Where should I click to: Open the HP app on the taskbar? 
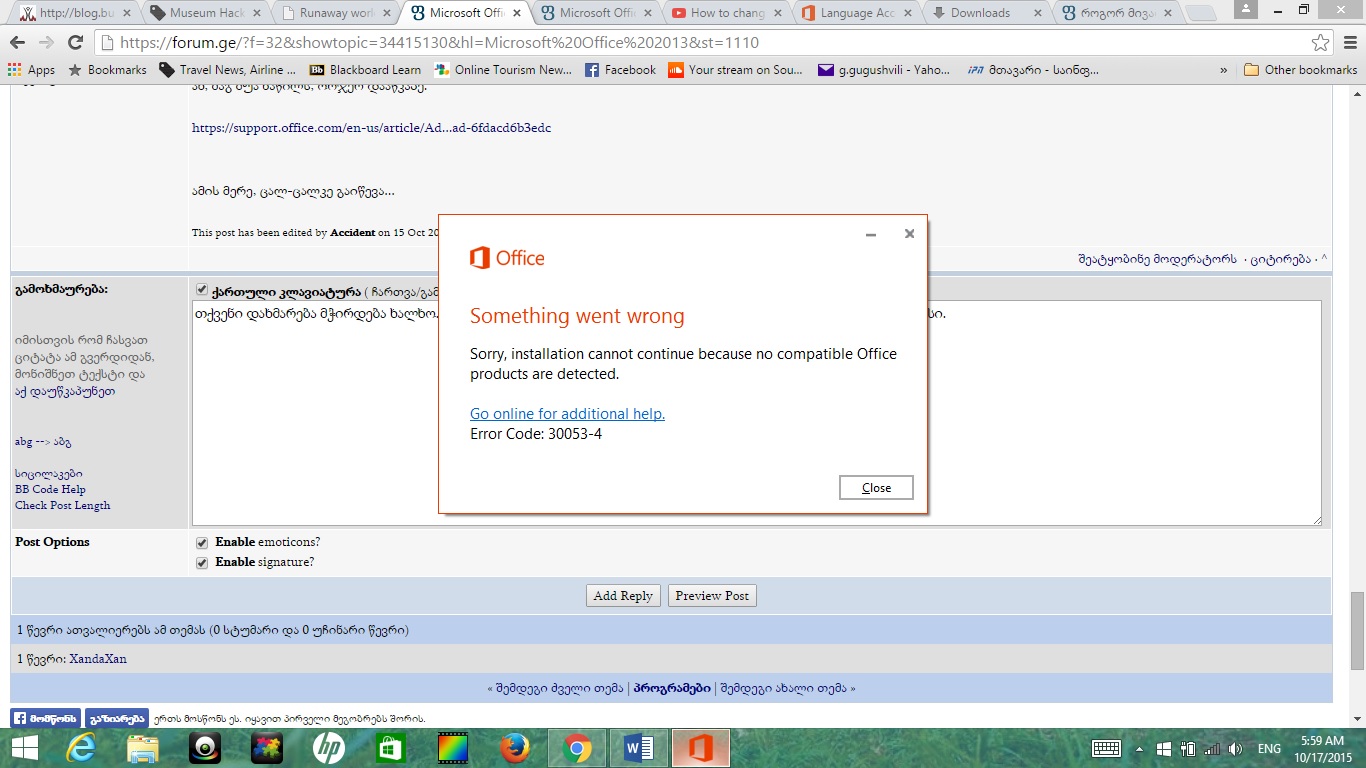[x=329, y=748]
